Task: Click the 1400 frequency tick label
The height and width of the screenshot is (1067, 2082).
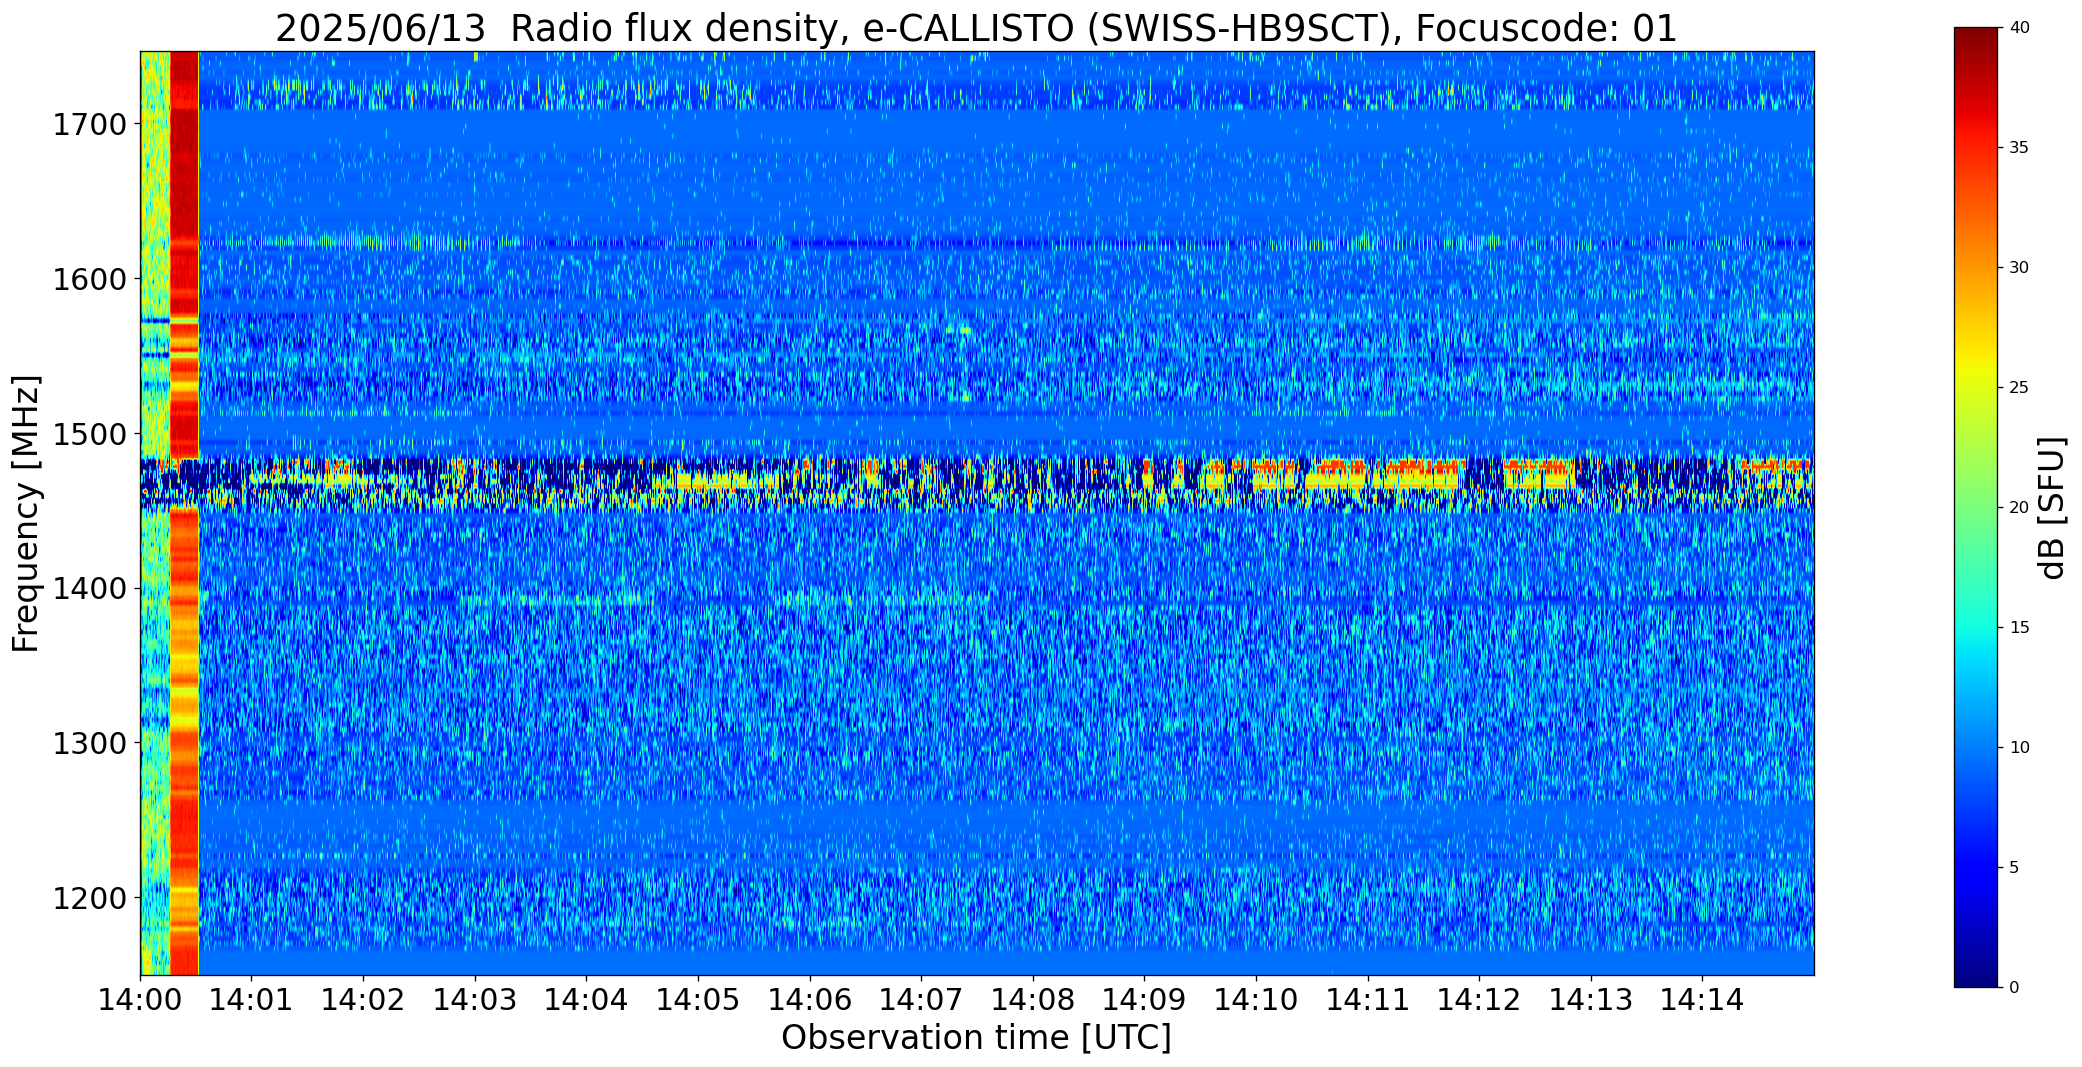Action: click(89, 589)
